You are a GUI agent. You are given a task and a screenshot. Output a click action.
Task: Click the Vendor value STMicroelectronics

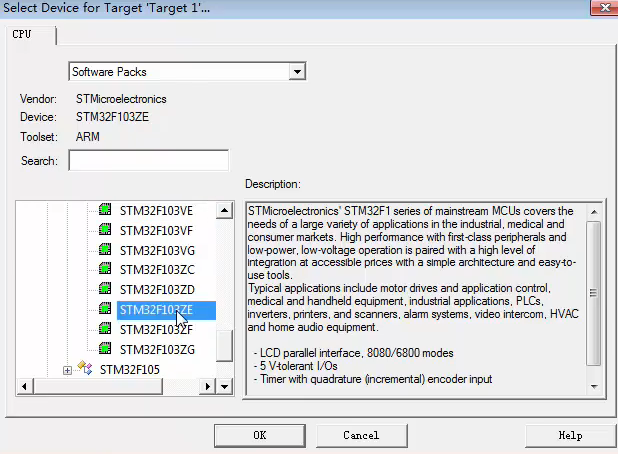121,99
